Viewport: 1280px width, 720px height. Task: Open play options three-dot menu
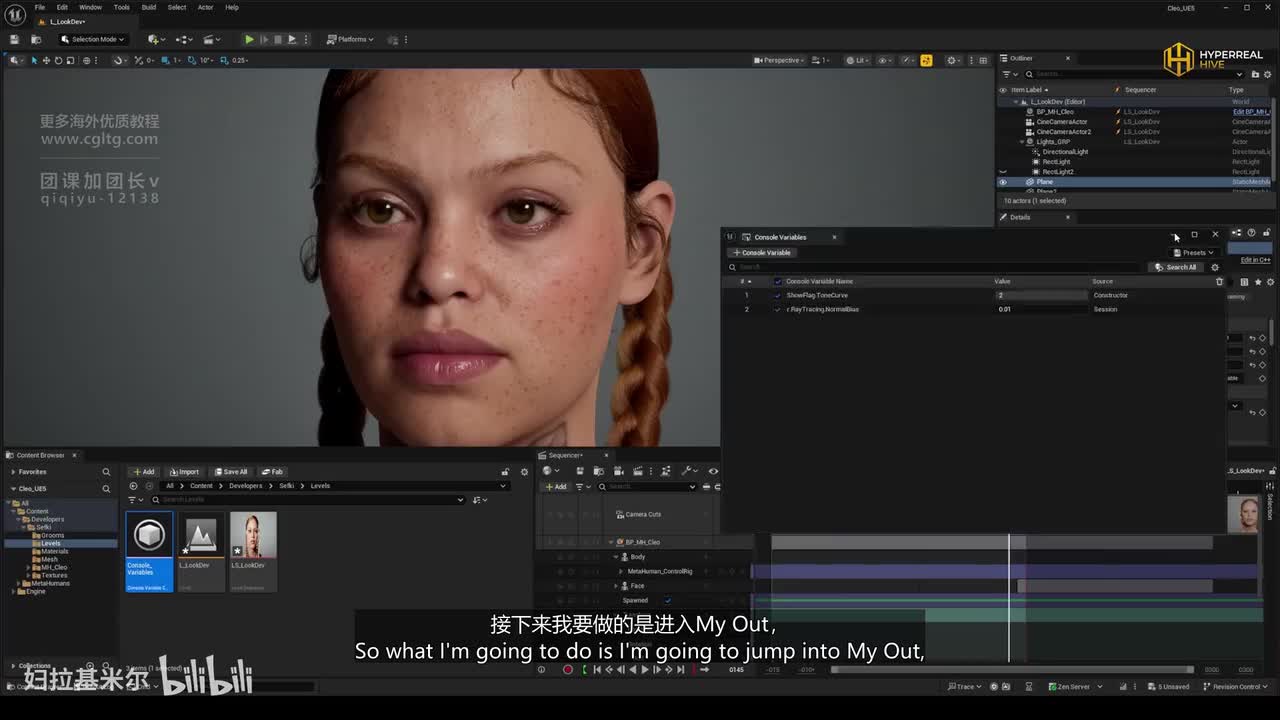[x=306, y=39]
